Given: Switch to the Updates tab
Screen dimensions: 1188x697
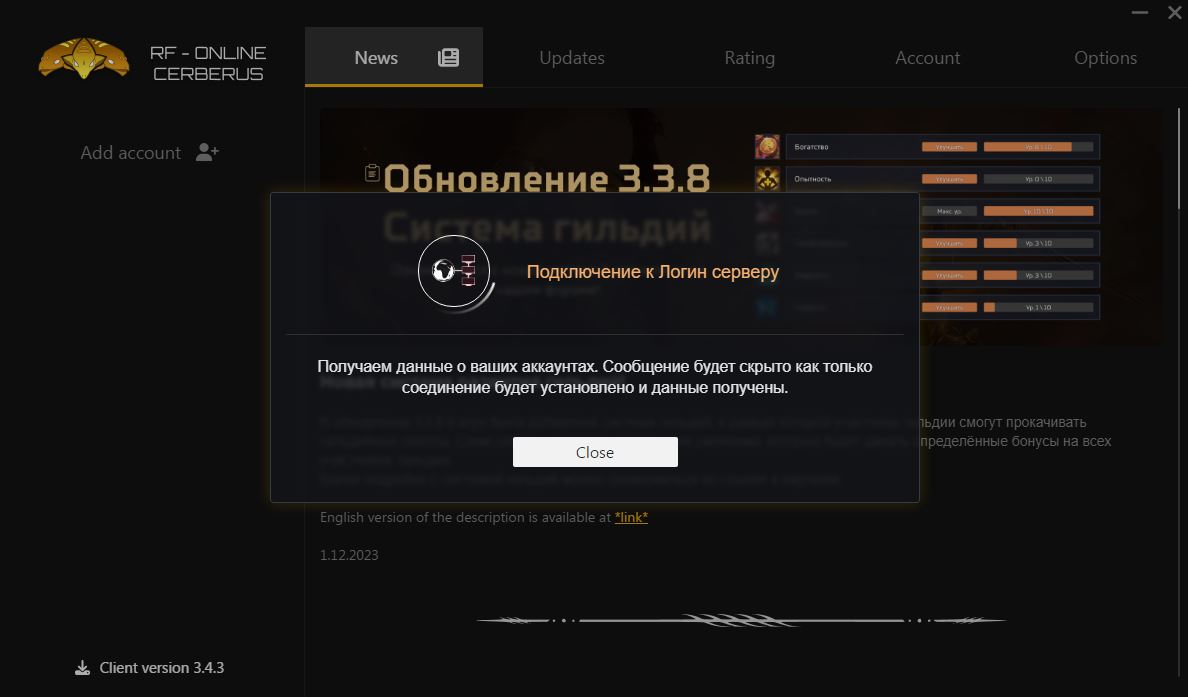Looking at the screenshot, I should 572,58.
